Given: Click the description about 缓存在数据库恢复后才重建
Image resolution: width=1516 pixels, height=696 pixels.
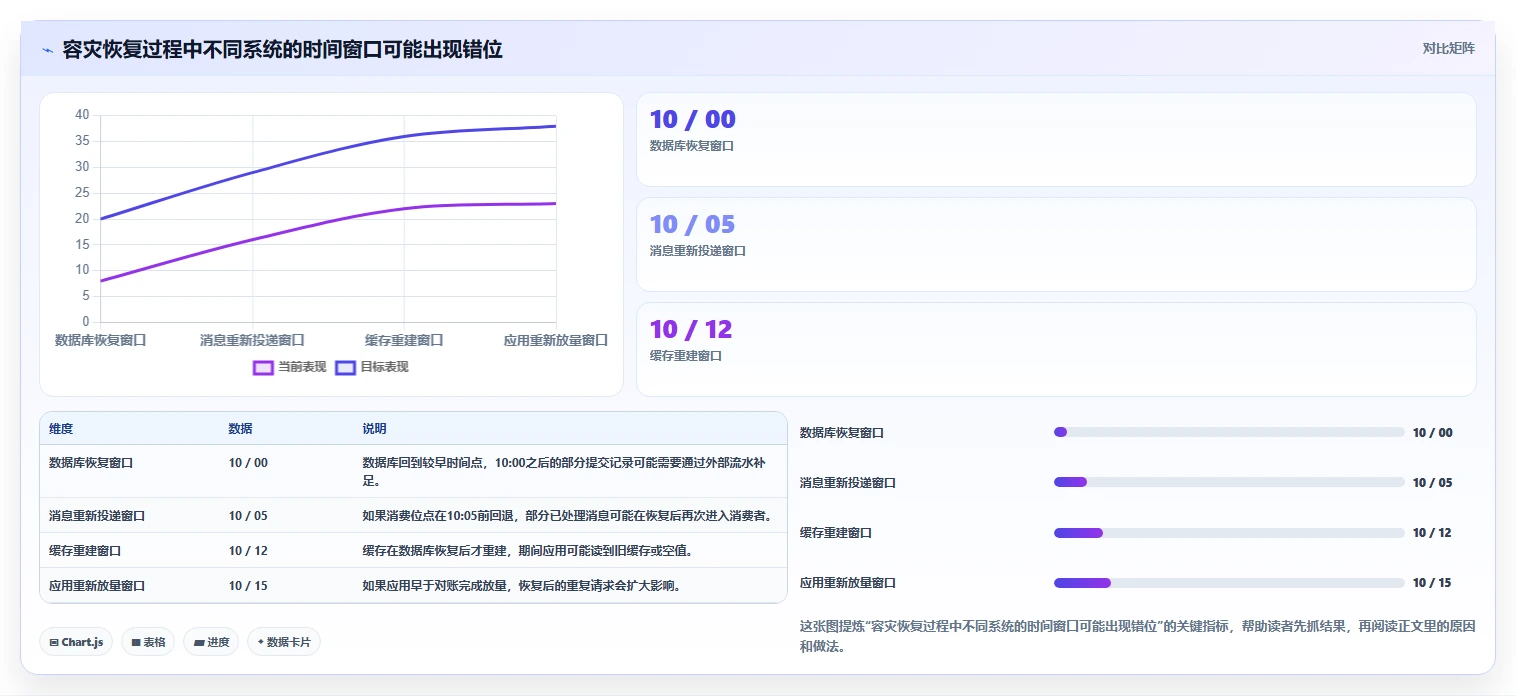Looking at the screenshot, I should point(527,551).
